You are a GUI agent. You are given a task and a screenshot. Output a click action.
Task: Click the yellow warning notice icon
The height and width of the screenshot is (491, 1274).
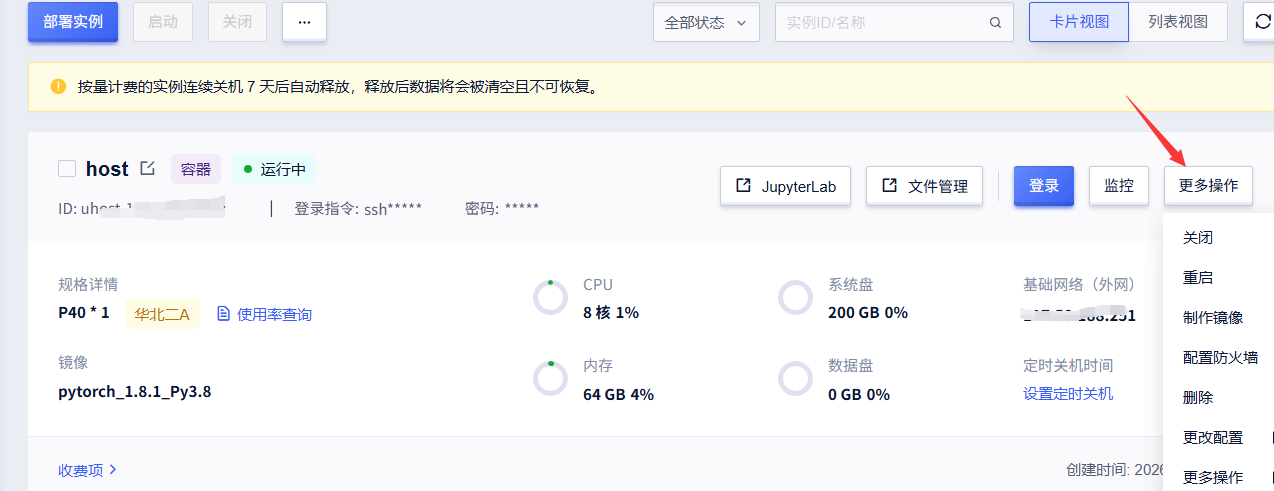(58, 87)
